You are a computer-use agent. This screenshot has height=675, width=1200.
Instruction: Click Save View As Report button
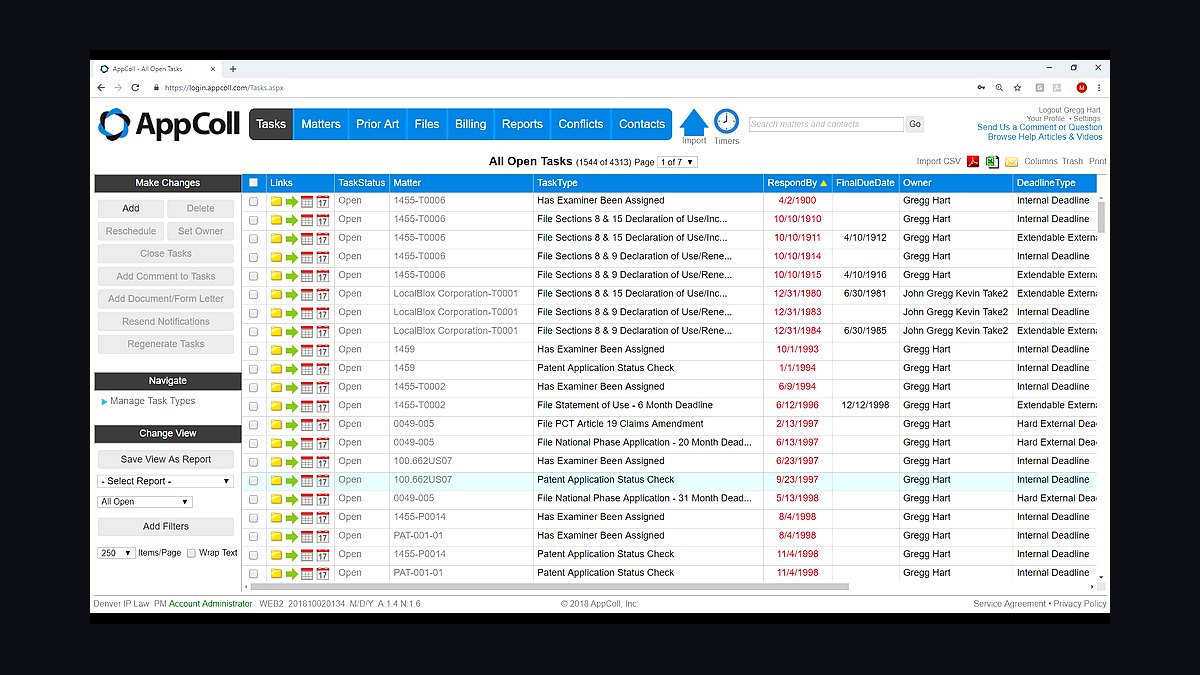coord(165,459)
